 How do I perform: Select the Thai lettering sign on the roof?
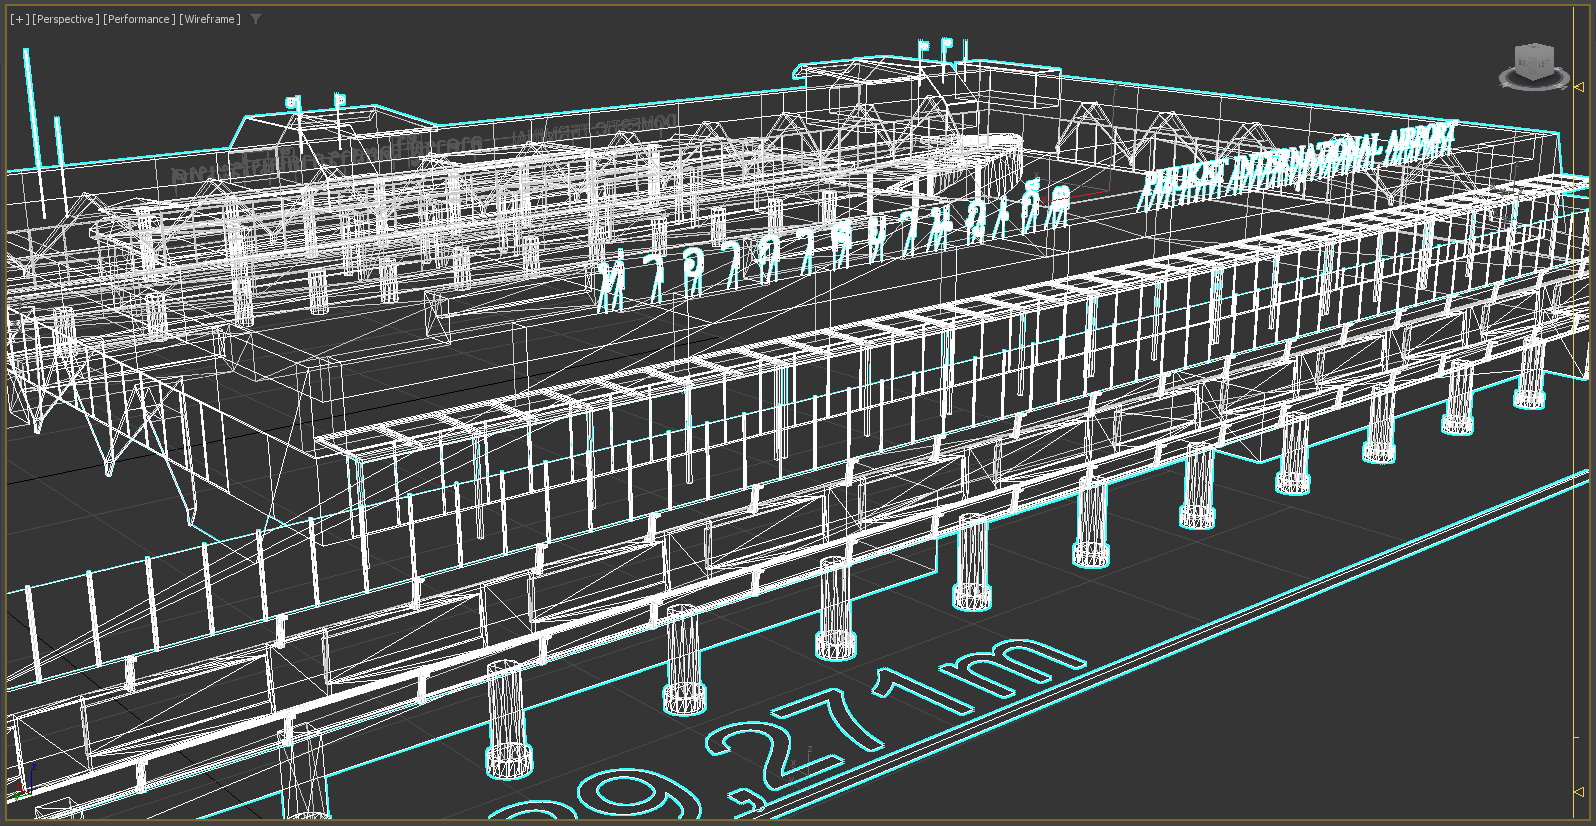[830, 240]
